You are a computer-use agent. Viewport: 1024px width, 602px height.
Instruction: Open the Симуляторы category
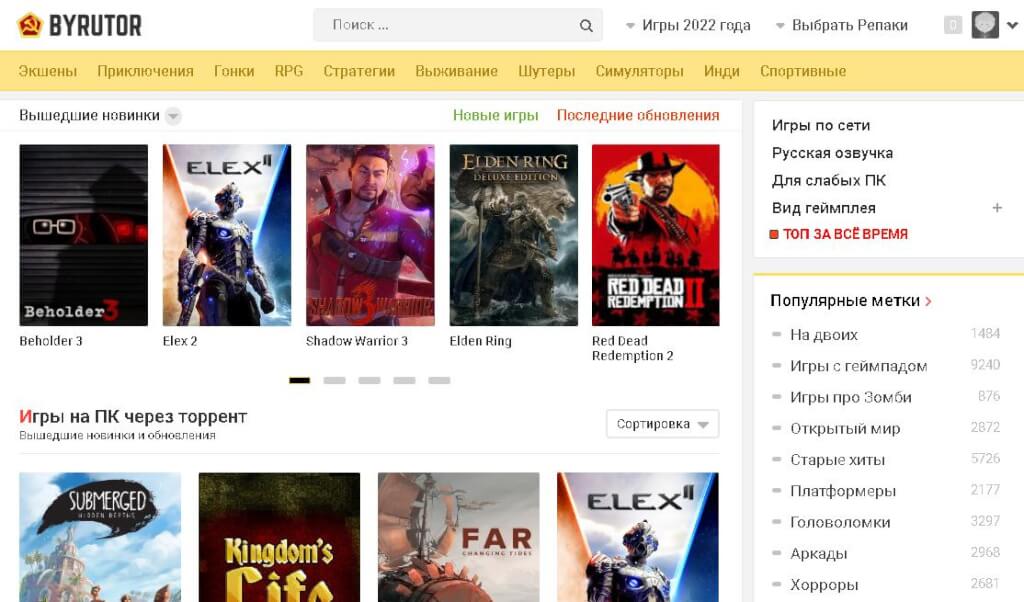coord(639,71)
